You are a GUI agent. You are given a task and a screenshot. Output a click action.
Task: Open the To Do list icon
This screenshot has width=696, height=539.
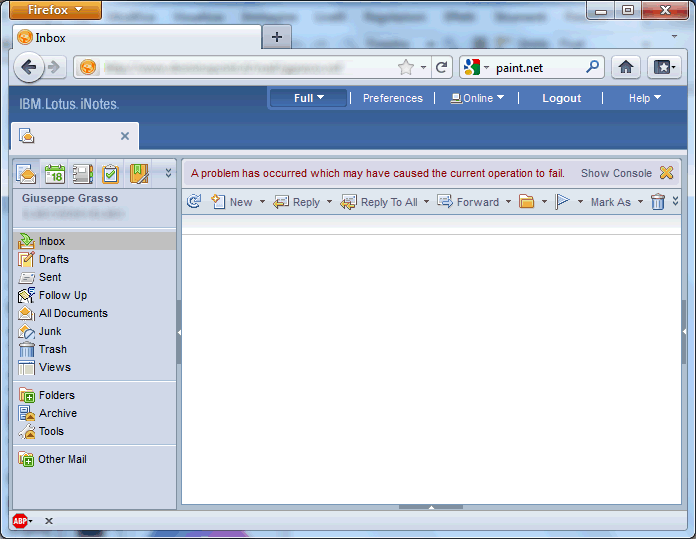[110, 174]
